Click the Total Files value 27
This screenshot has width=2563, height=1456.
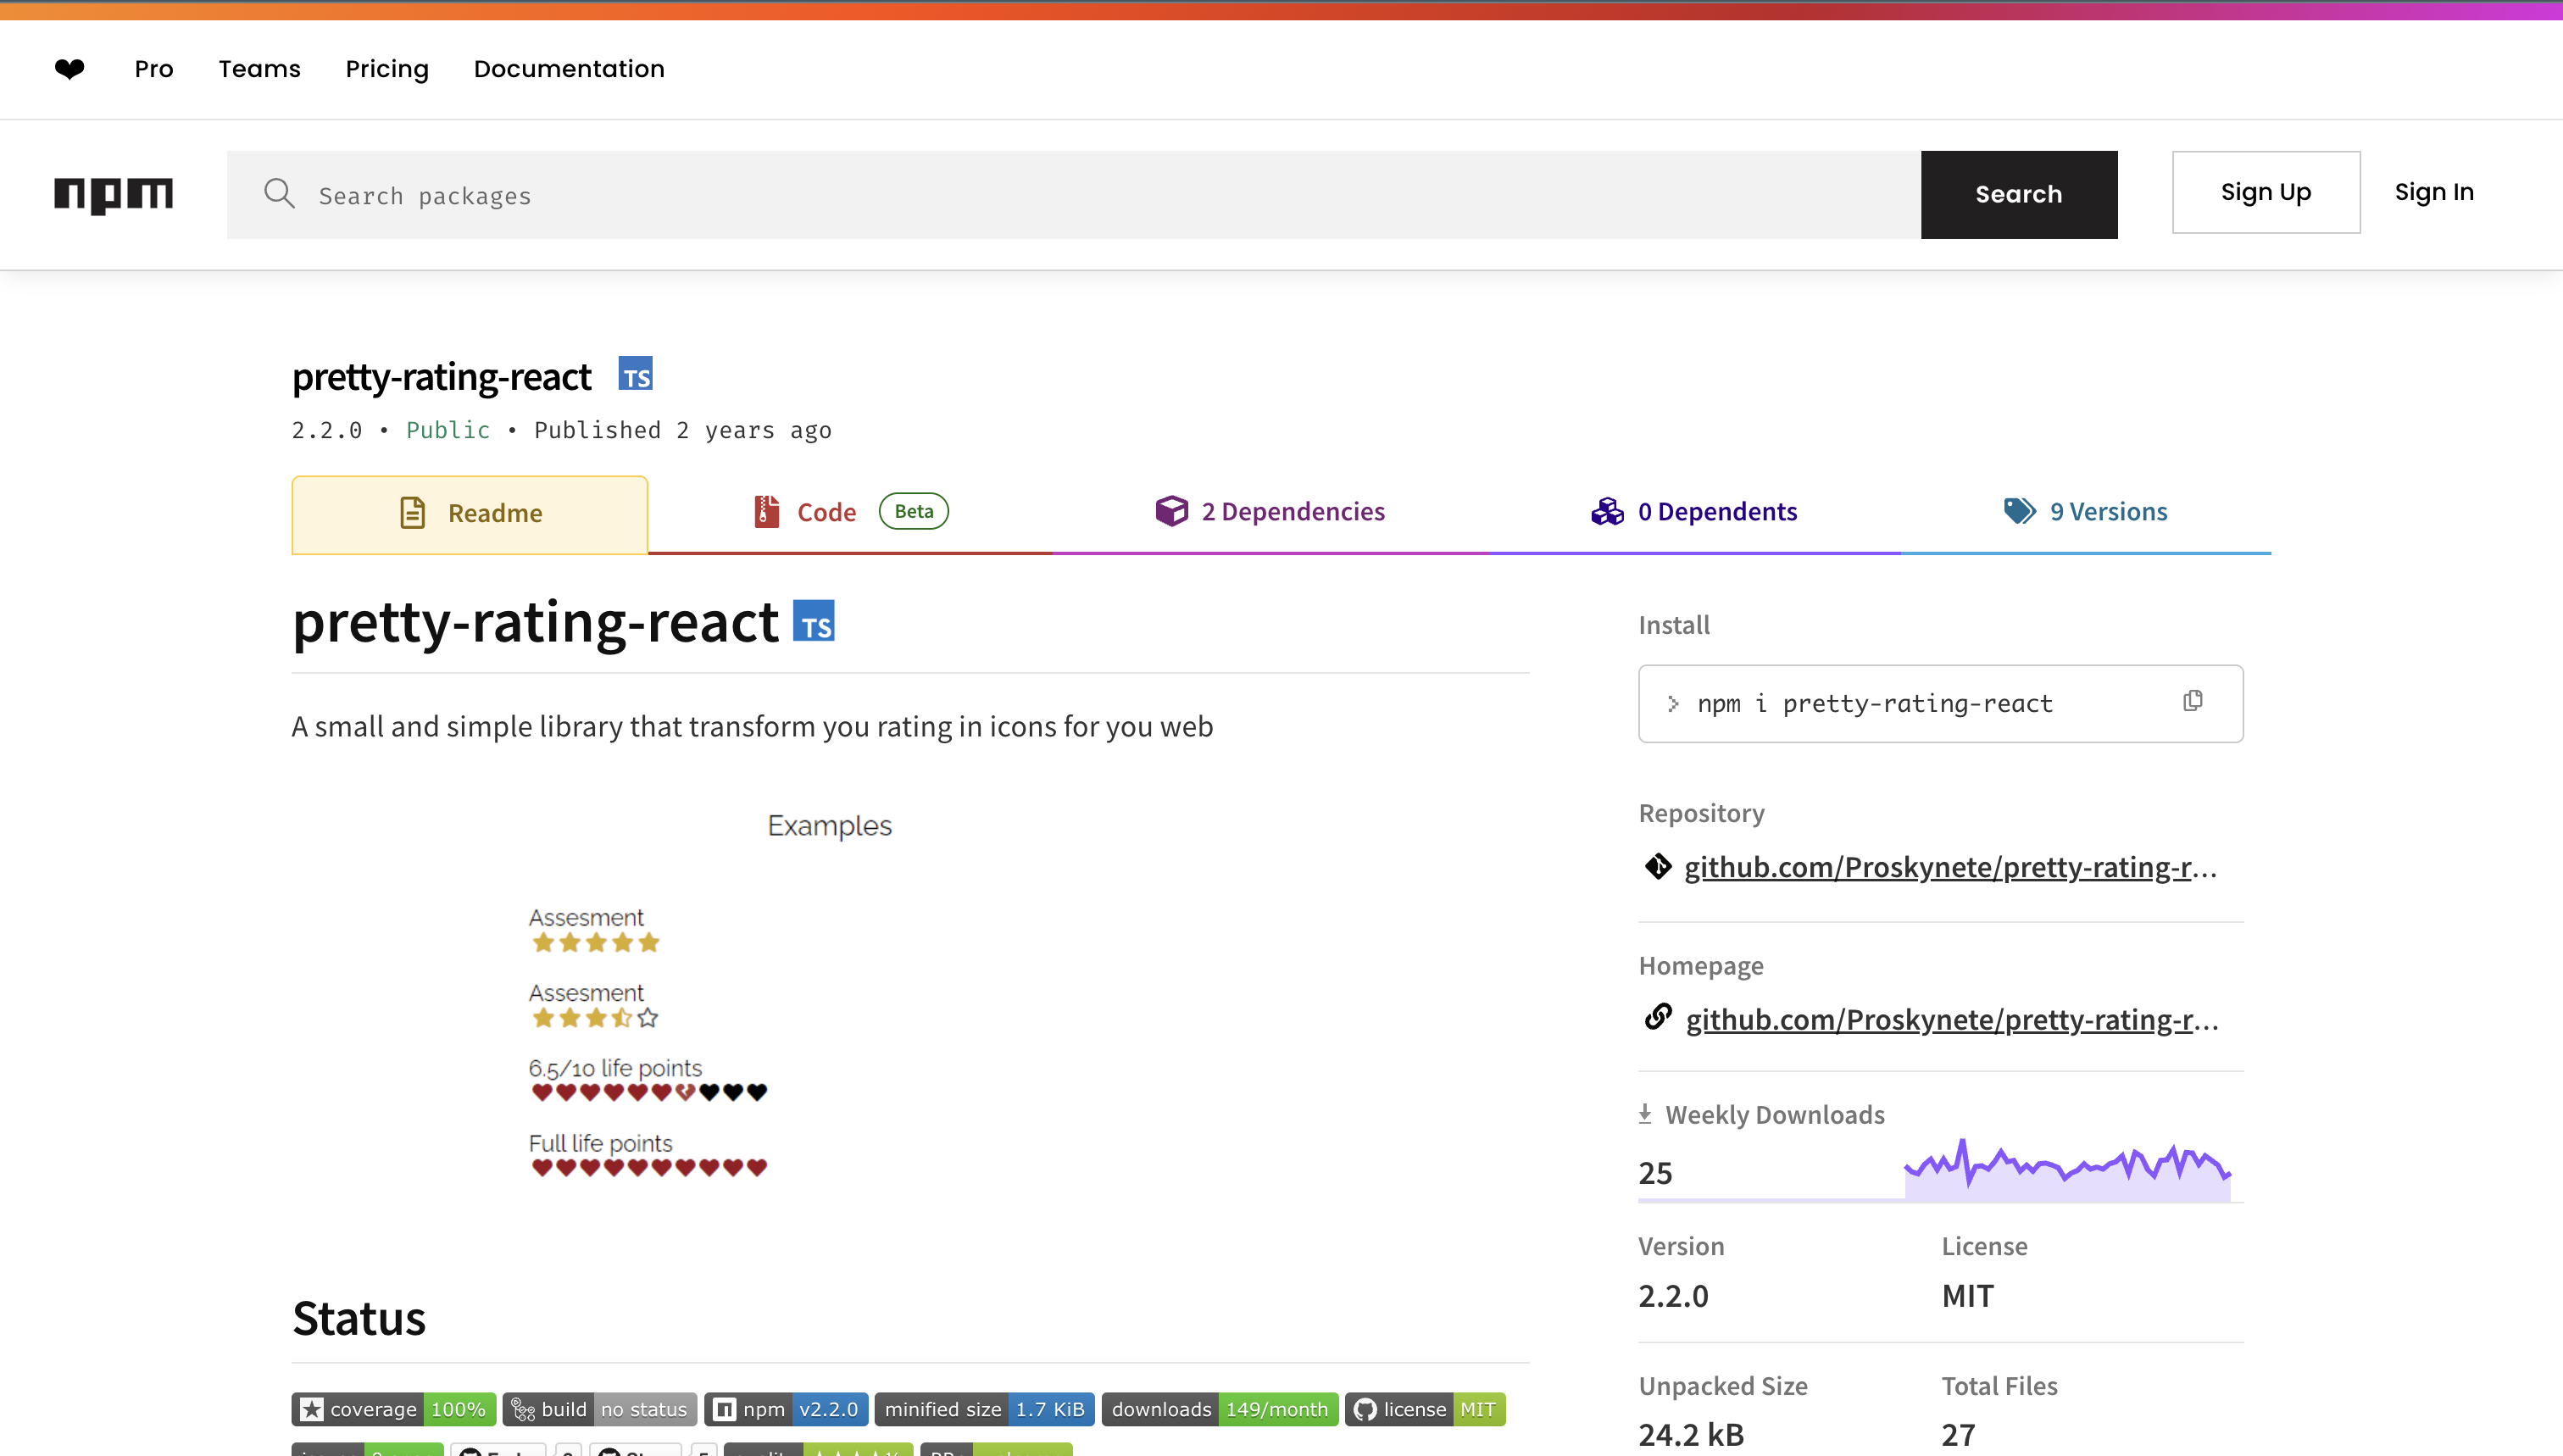coord(1958,1435)
